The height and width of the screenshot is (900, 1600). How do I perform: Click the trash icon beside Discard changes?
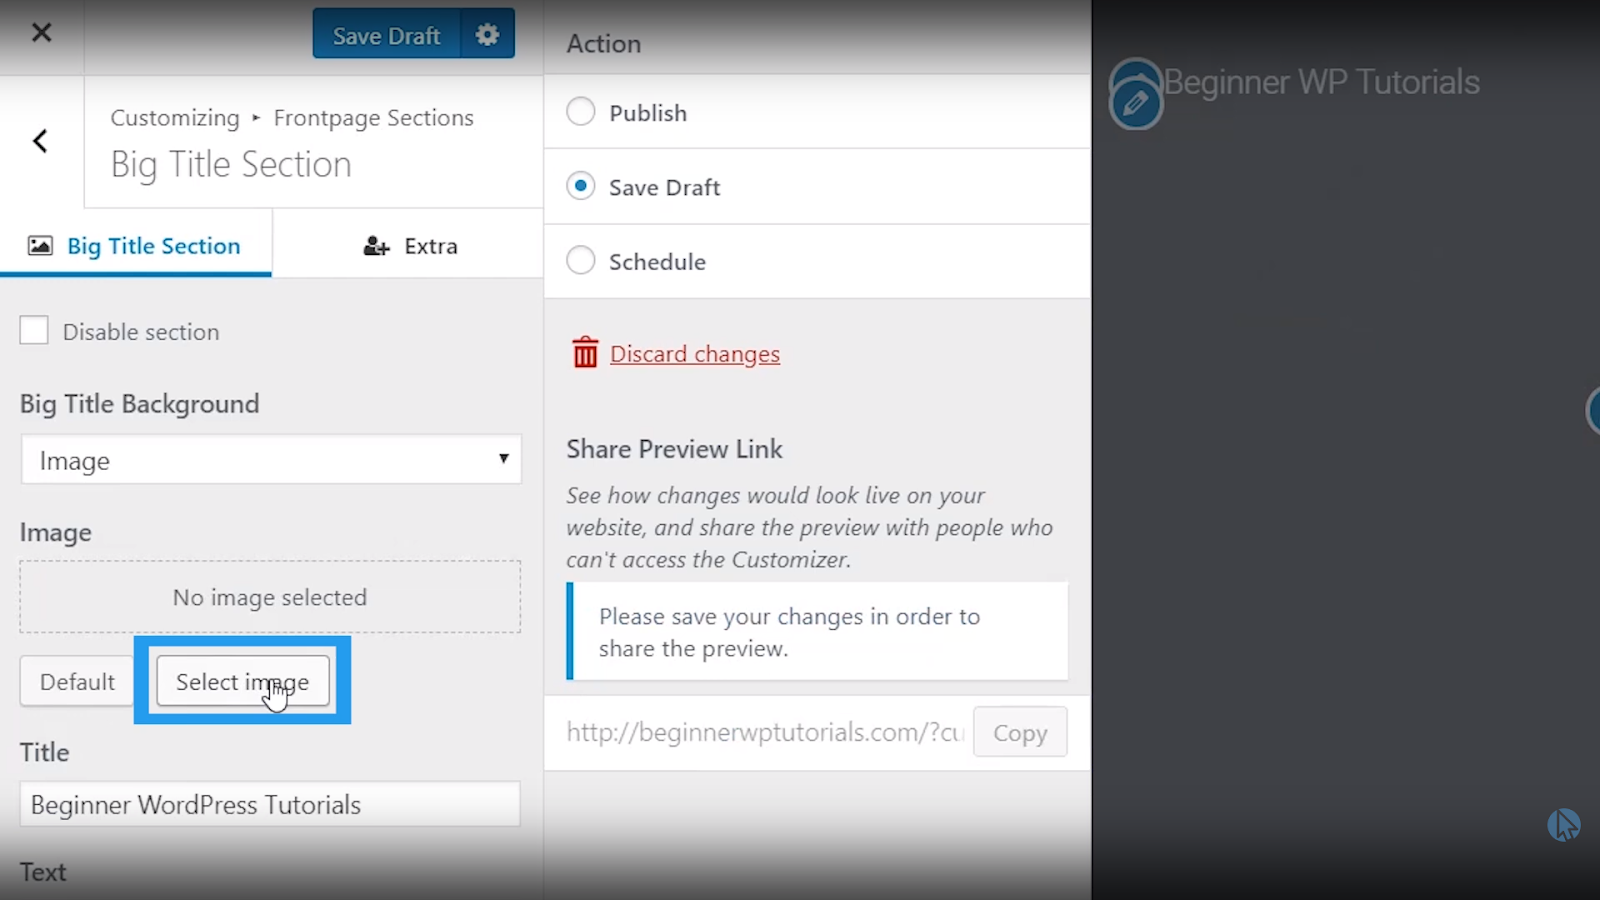click(585, 353)
